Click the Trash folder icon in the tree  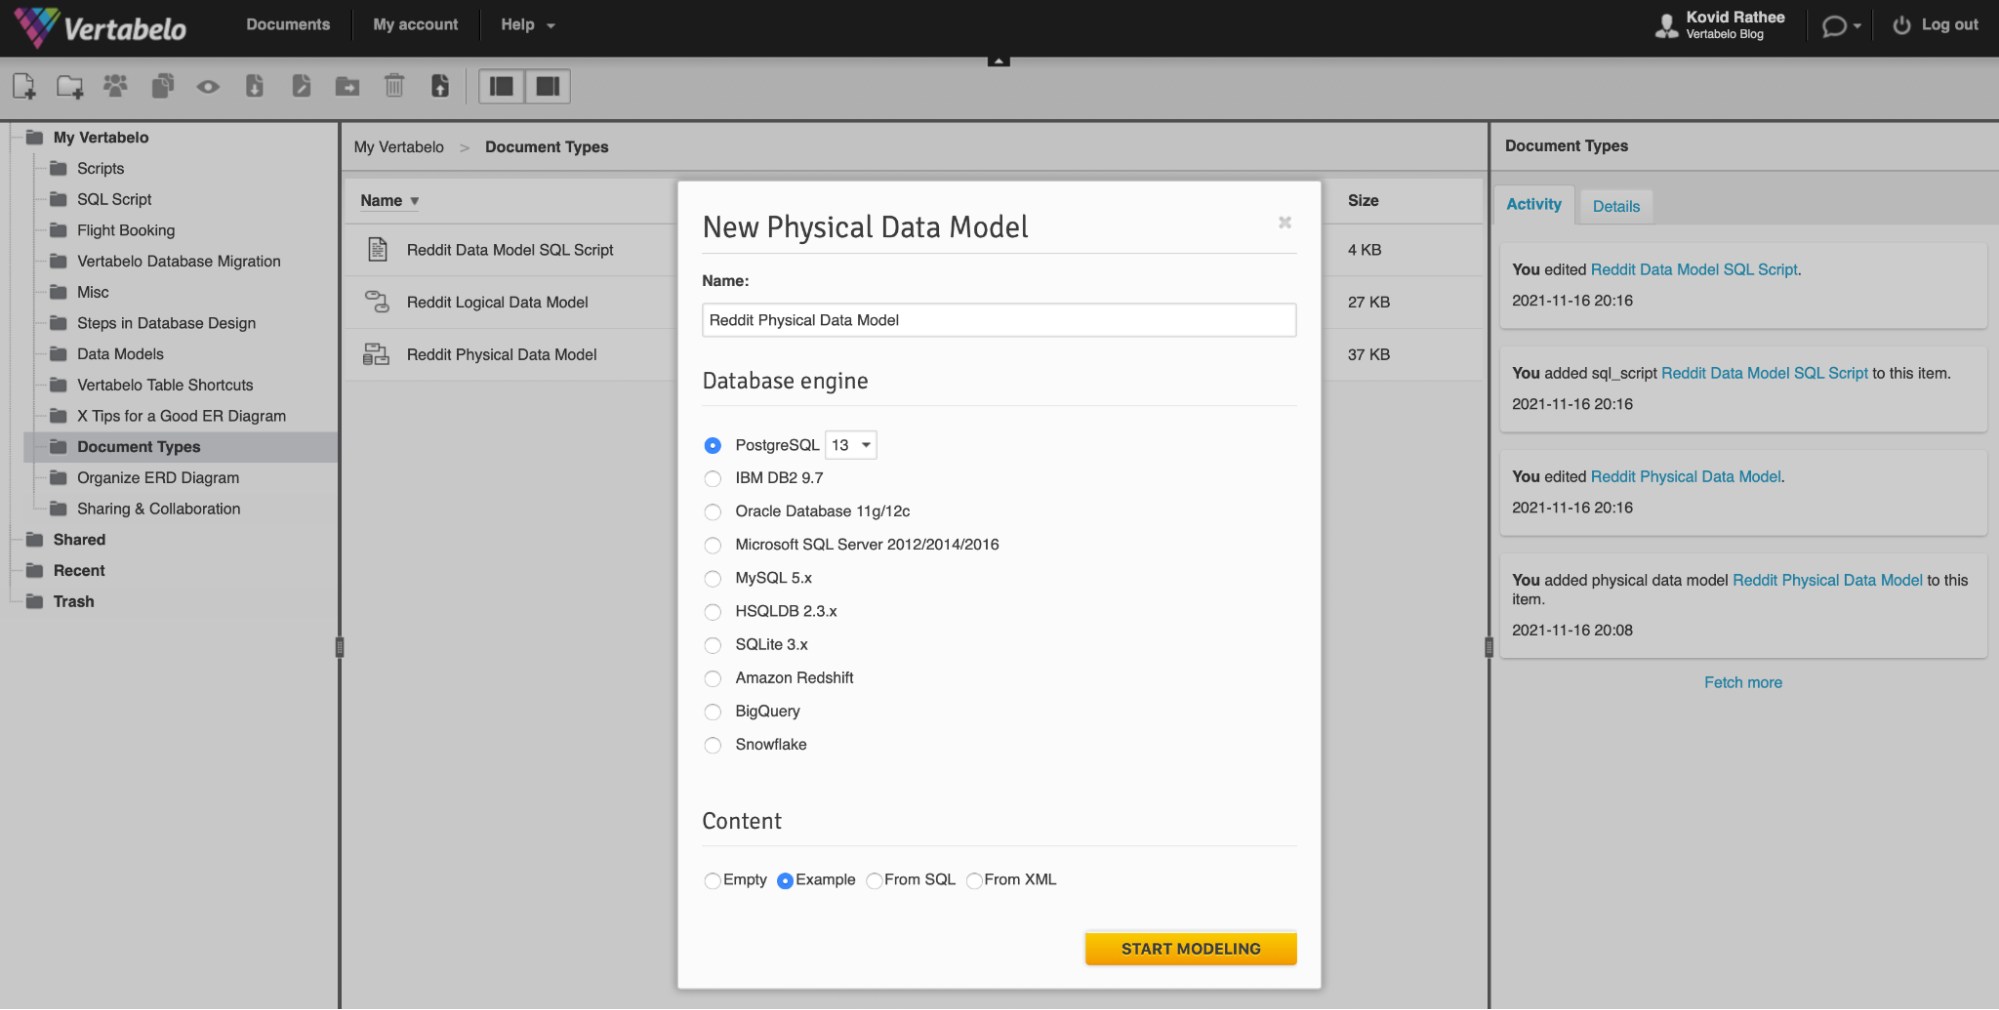pos(35,601)
